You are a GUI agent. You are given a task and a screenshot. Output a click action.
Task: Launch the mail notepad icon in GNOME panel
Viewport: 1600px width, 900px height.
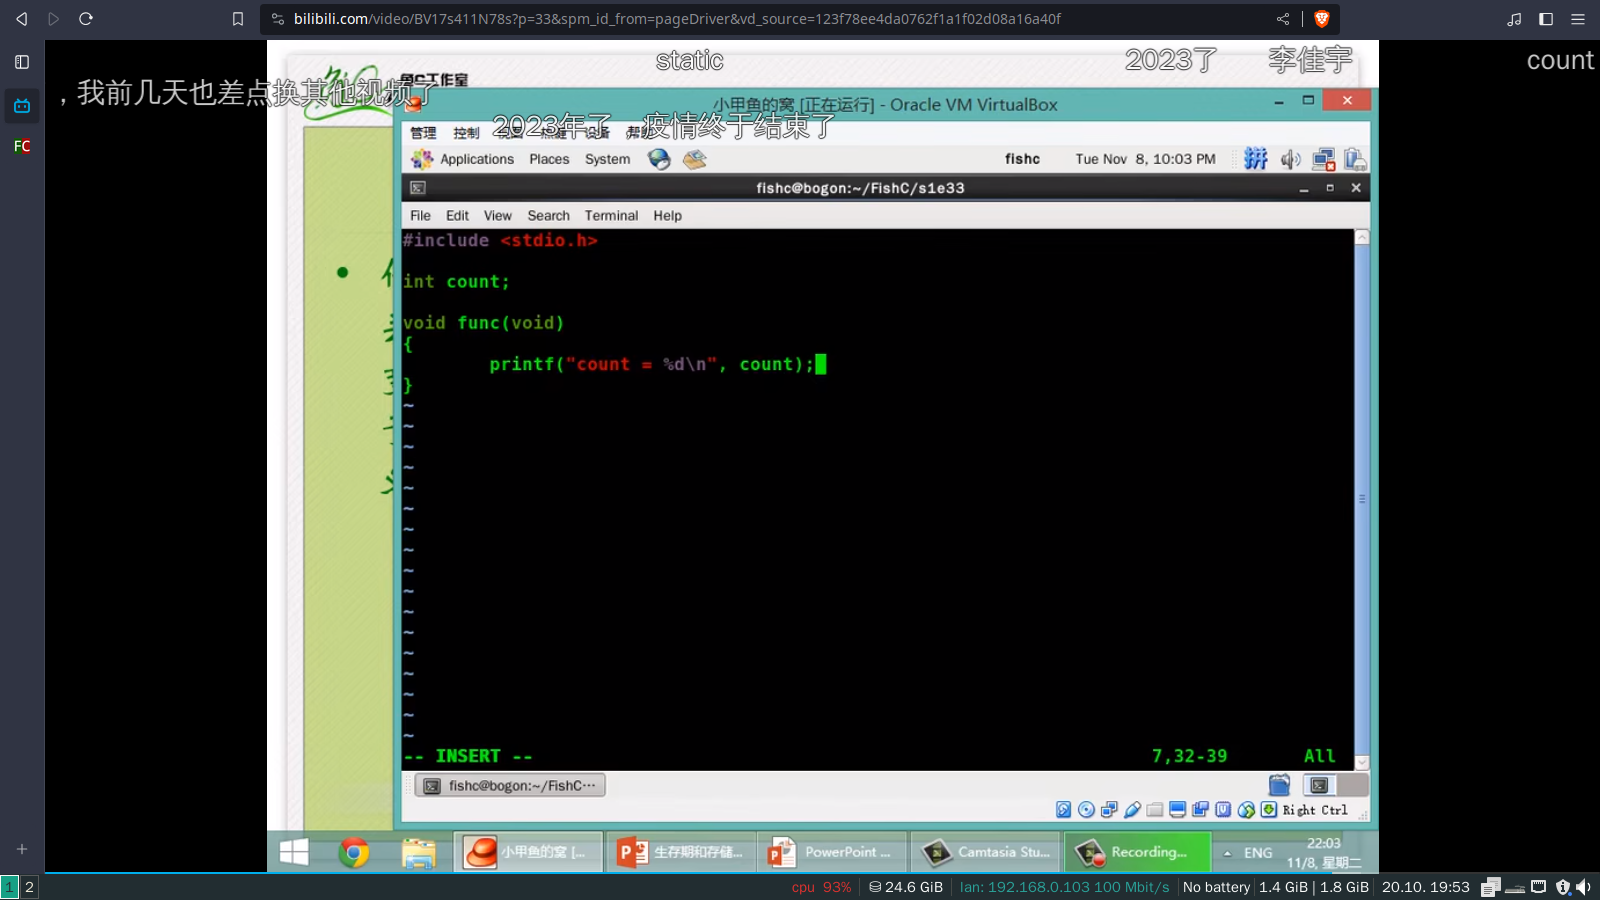pos(695,159)
